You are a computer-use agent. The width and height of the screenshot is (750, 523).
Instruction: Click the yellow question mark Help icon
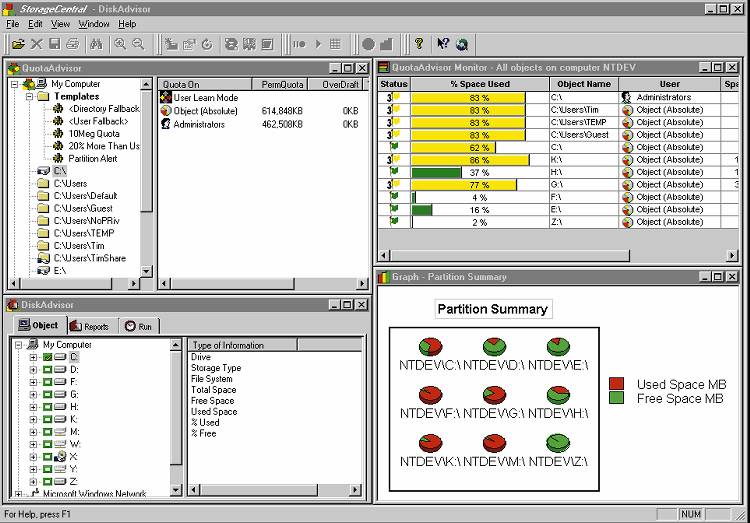[x=419, y=44]
